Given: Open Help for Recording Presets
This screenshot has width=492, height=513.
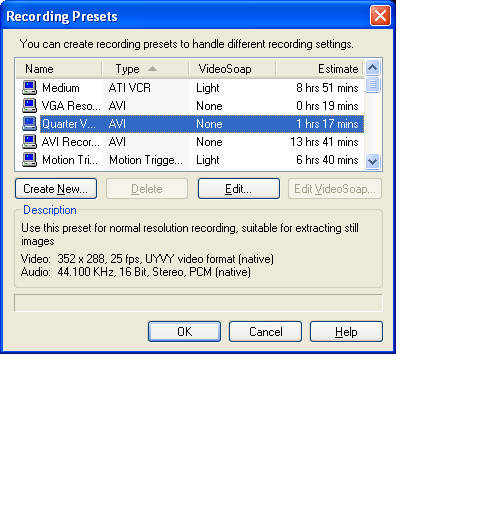Looking at the screenshot, I should 346,332.
